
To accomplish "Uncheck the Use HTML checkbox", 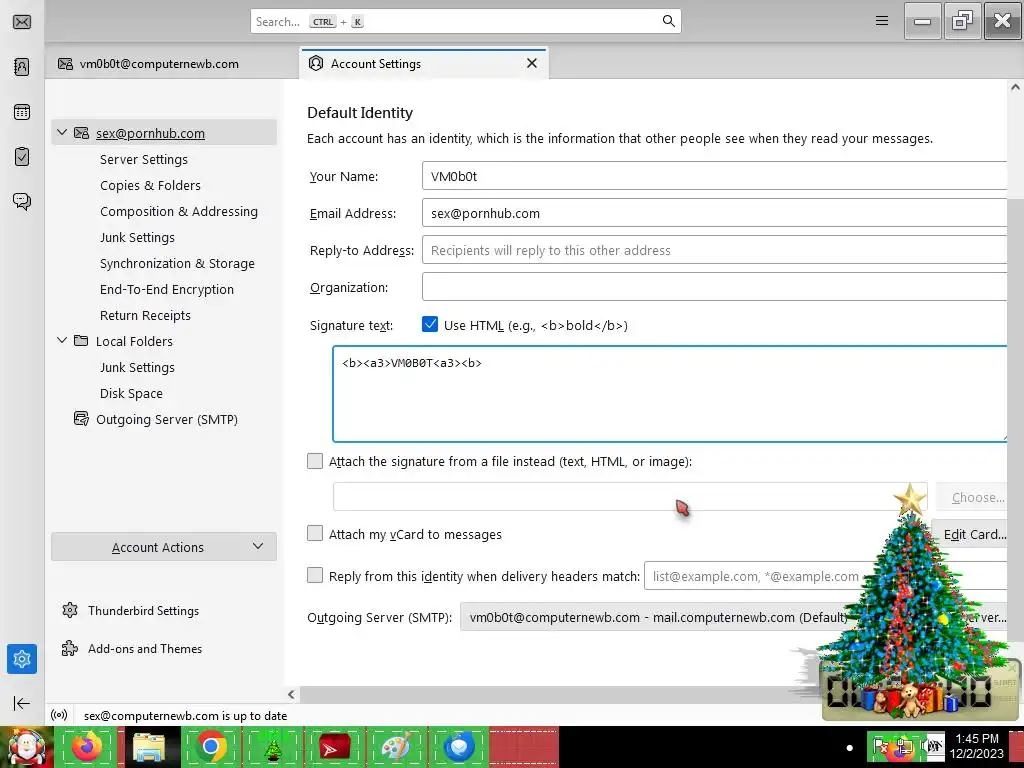I will point(430,324).
